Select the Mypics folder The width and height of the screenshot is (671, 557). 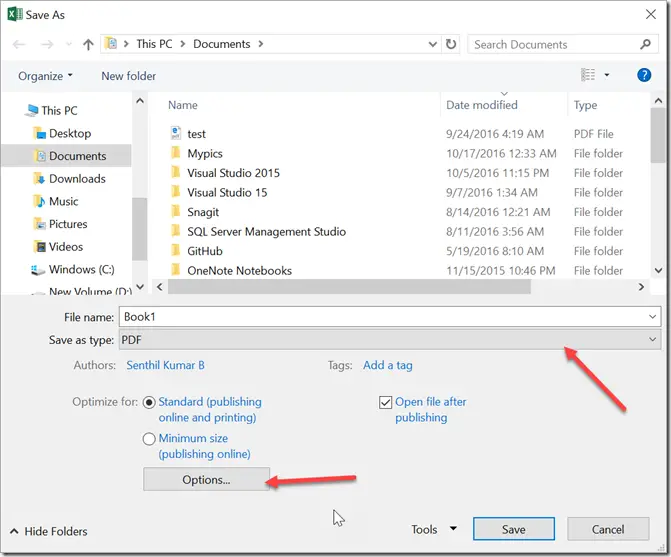click(x=205, y=154)
